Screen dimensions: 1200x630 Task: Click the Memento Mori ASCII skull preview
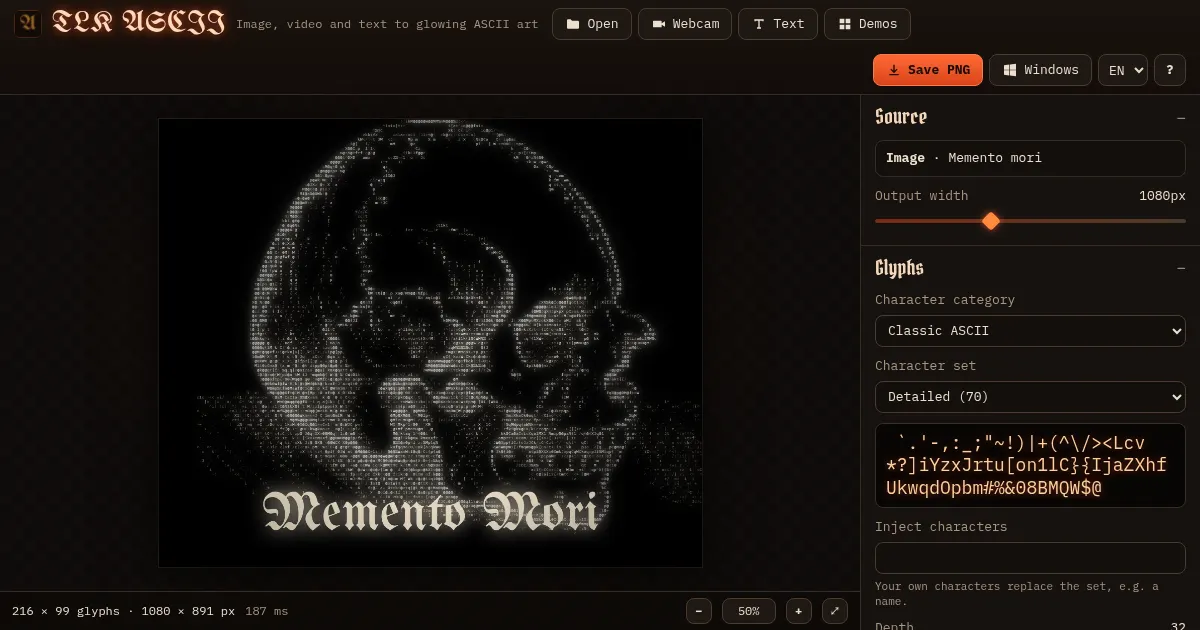[x=430, y=343]
